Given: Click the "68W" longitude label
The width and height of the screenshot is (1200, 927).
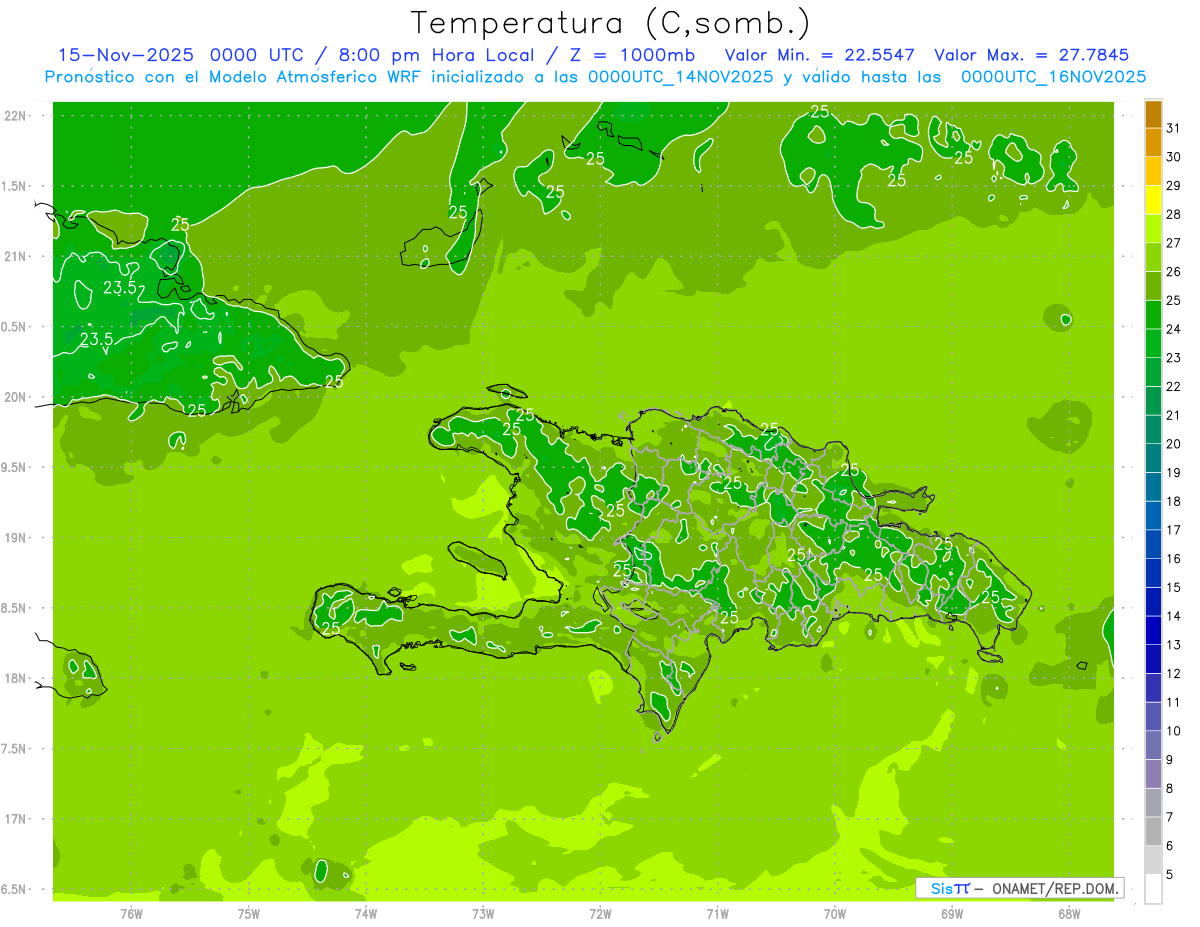Looking at the screenshot, I should [x=1069, y=914].
